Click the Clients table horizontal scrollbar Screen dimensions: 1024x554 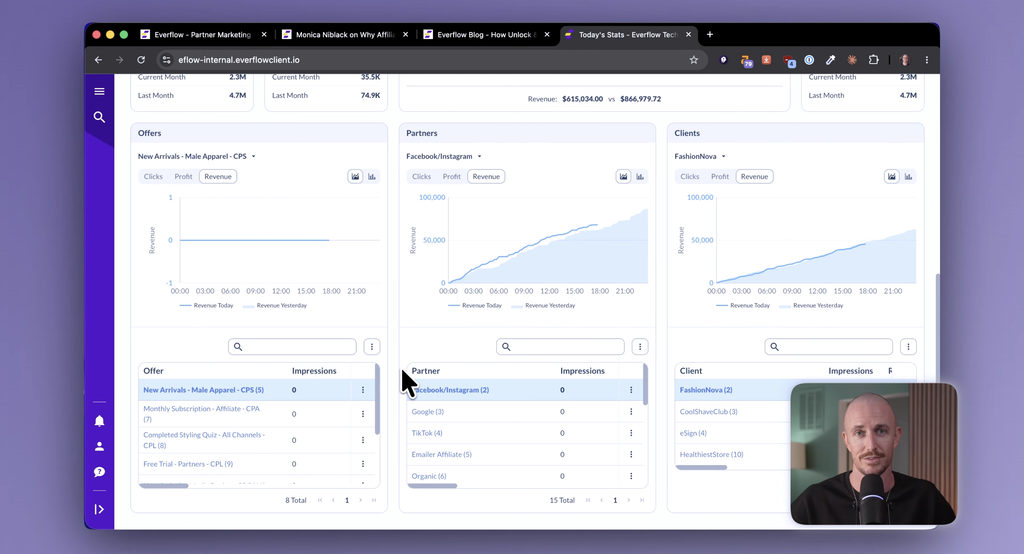click(701, 468)
